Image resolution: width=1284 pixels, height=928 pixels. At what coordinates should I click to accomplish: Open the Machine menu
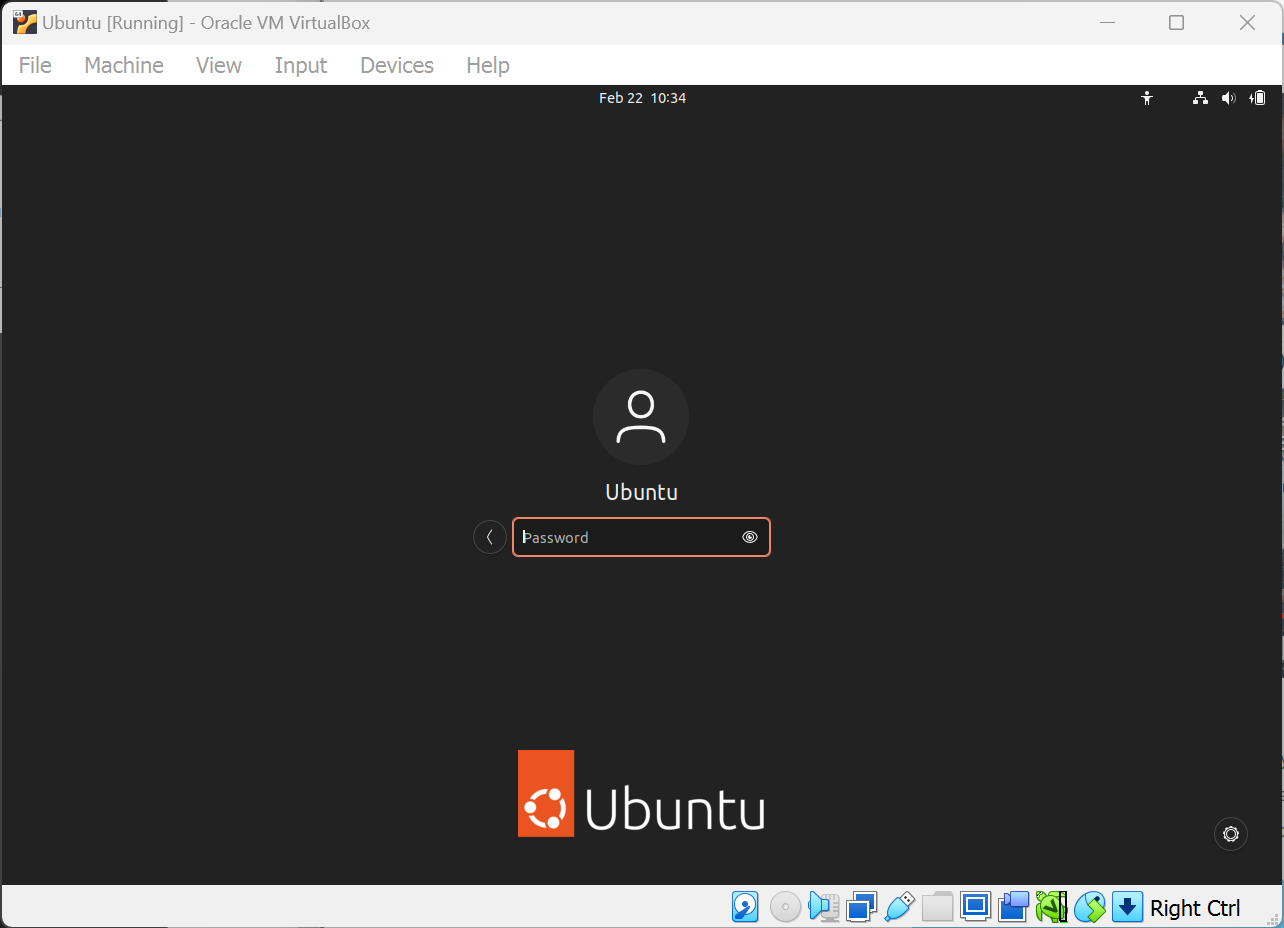(x=124, y=65)
